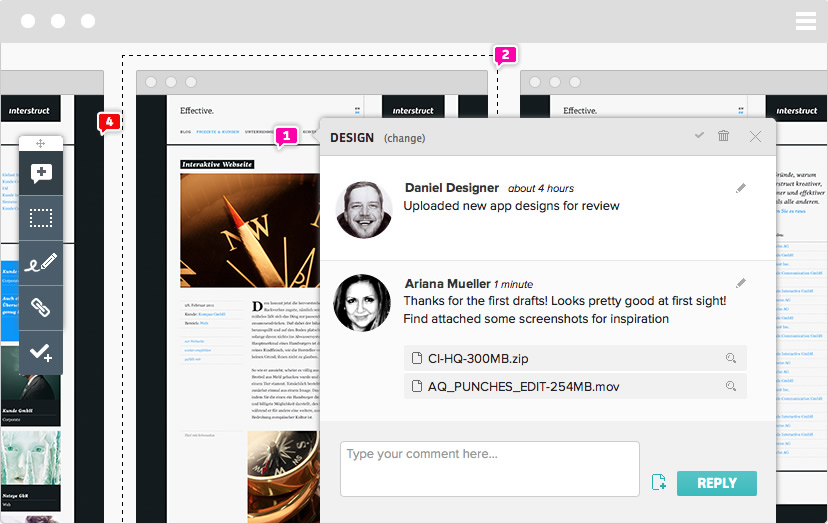
Task: Open red comment marker number 4
Action: coord(109,123)
